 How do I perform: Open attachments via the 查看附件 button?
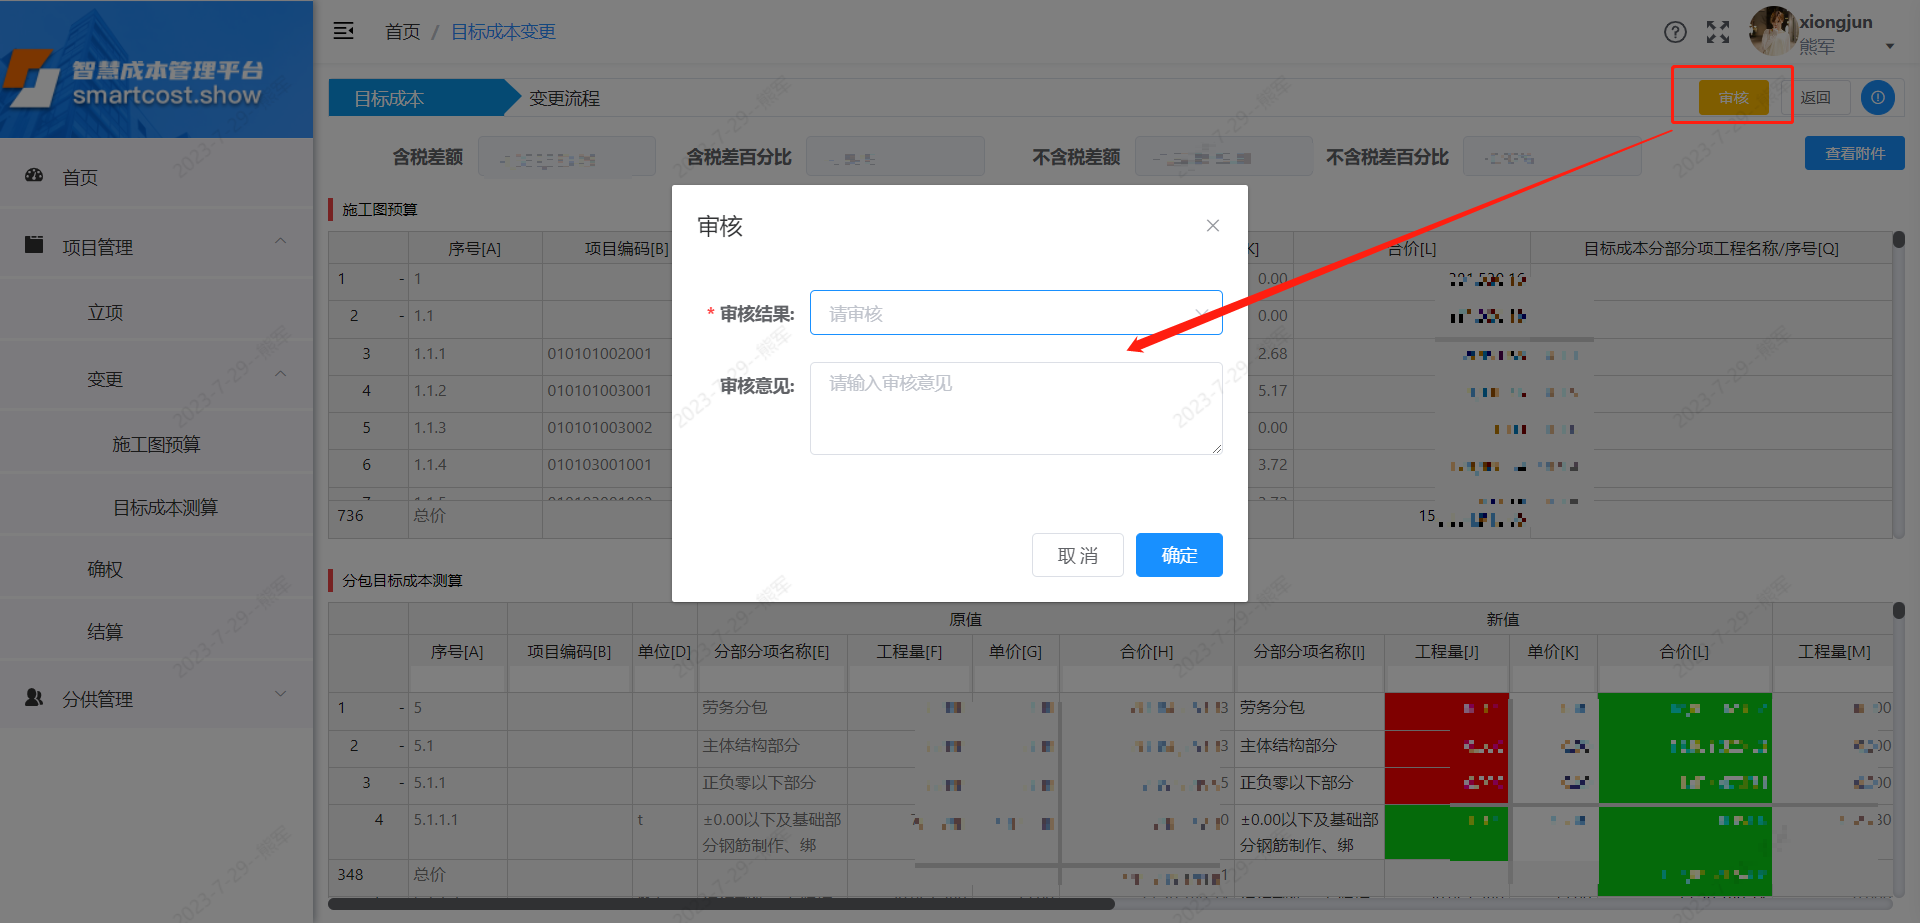[x=1853, y=152]
